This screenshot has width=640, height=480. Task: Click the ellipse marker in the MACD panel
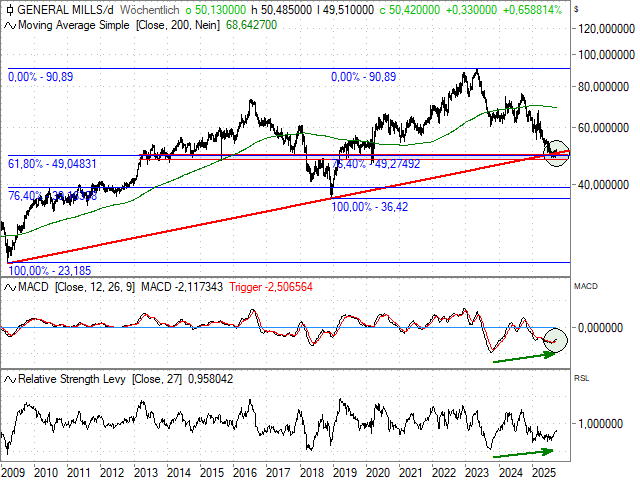[x=551, y=339]
